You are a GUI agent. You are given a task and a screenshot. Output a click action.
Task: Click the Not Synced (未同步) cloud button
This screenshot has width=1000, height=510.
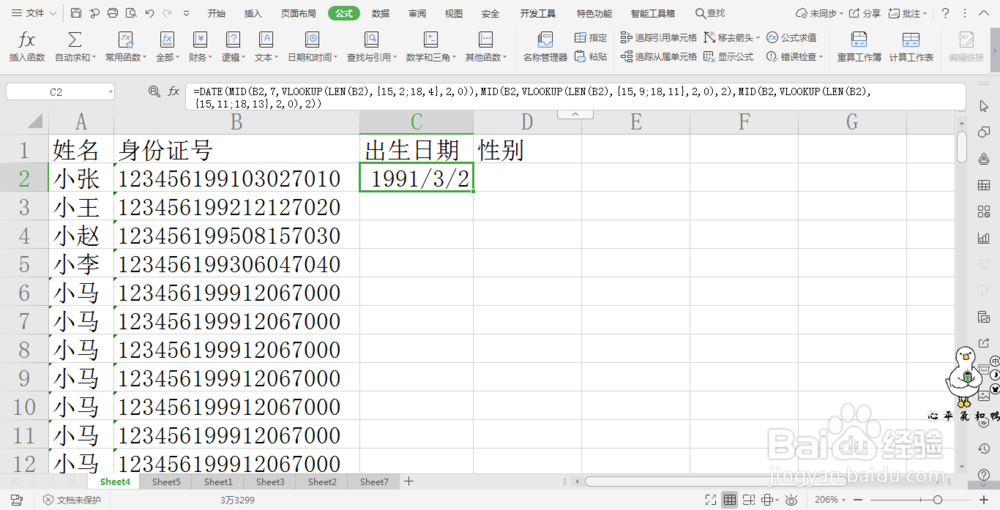[820, 13]
